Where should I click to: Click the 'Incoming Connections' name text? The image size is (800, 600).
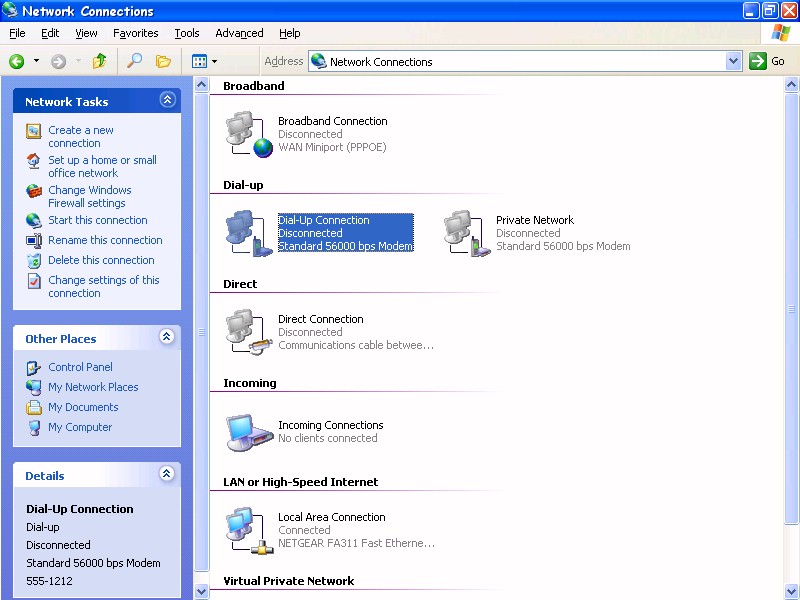pos(331,425)
